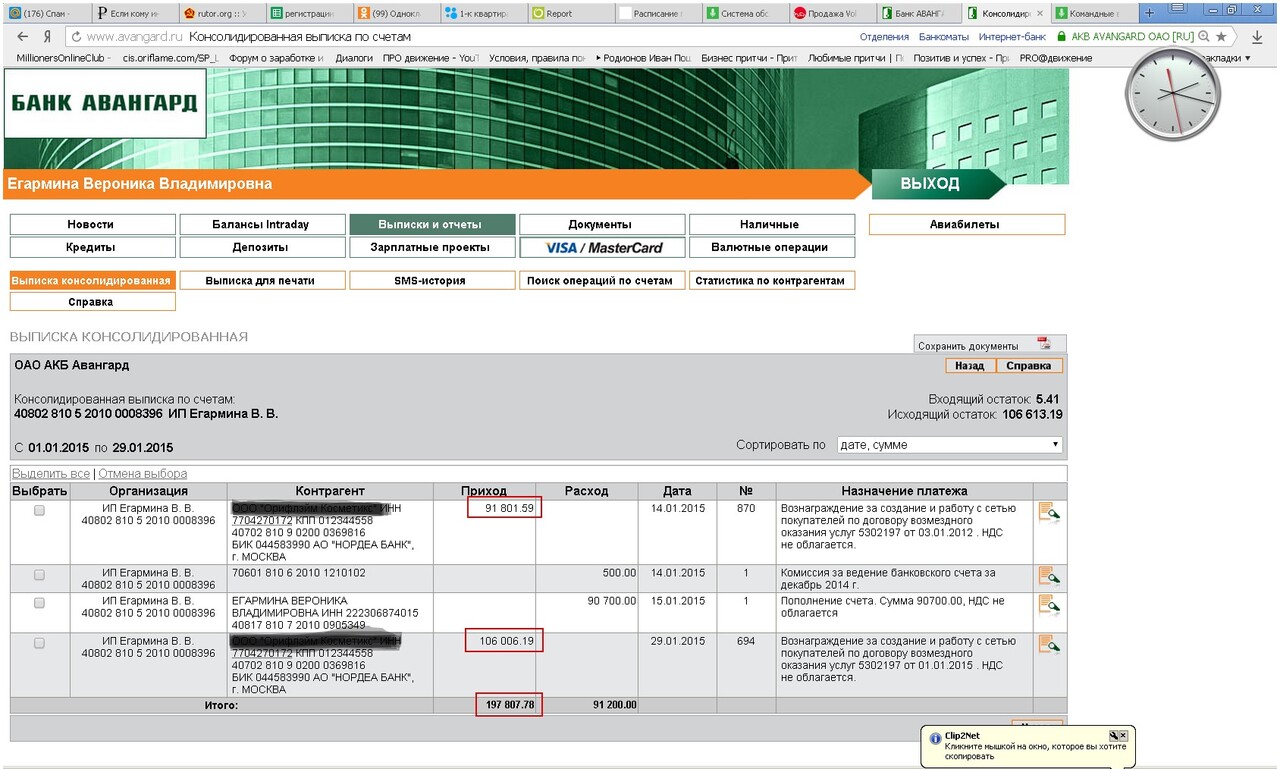1280x769 pixels.
Task: Open Банкоматы link in address bar
Action: (944, 37)
